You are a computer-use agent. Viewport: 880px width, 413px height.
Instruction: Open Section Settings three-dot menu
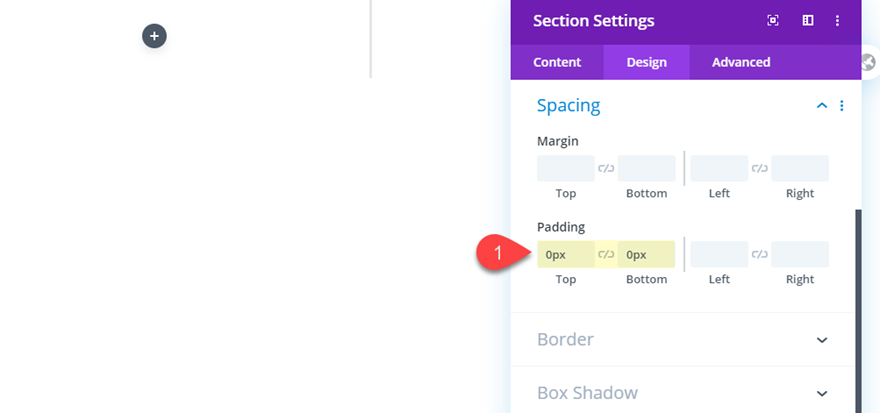pos(838,20)
